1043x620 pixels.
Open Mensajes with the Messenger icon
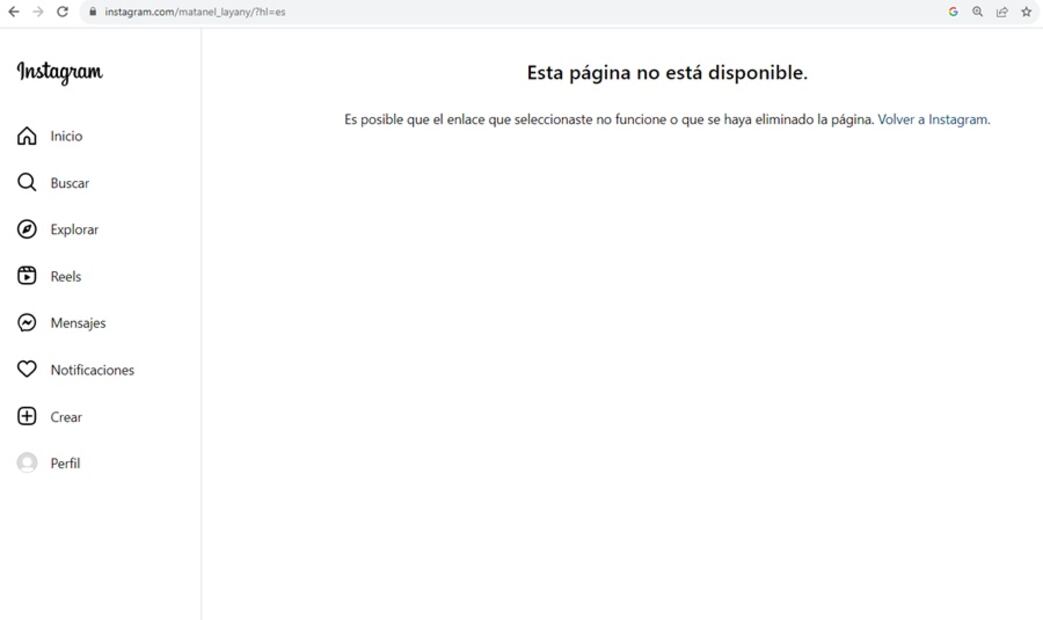tap(26, 322)
